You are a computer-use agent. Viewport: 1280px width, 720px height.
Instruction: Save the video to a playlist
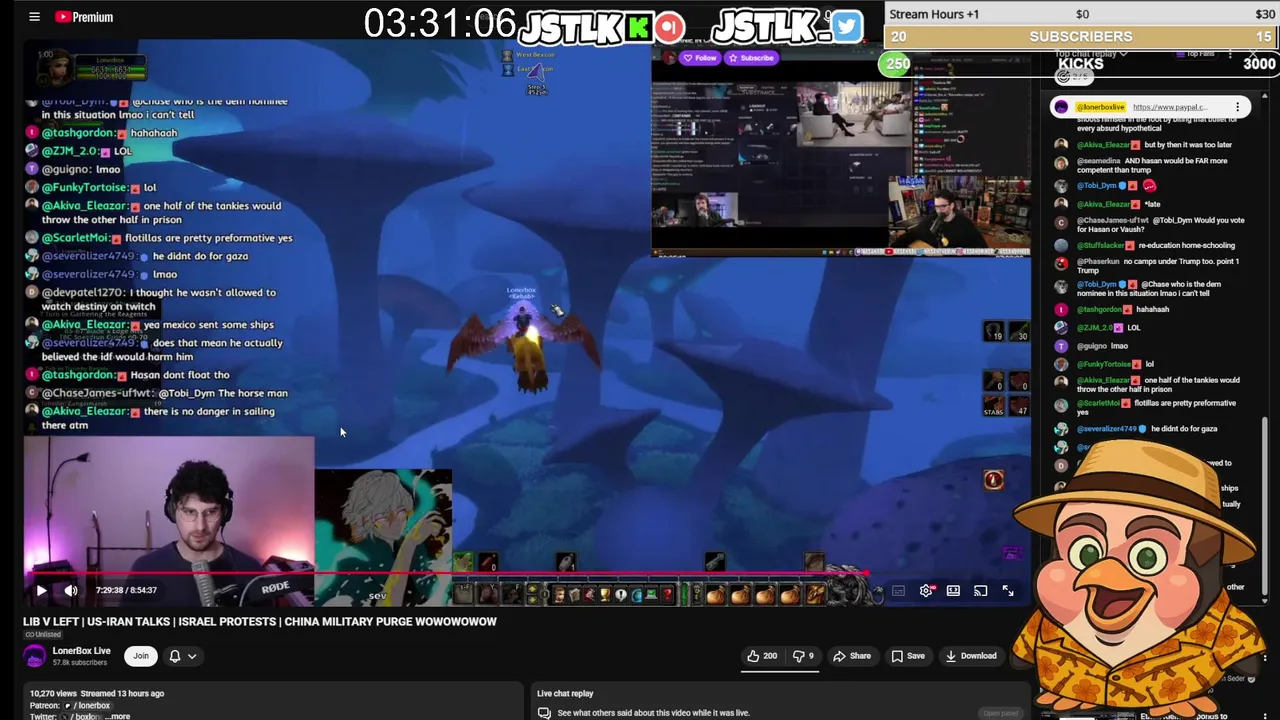point(908,656)
